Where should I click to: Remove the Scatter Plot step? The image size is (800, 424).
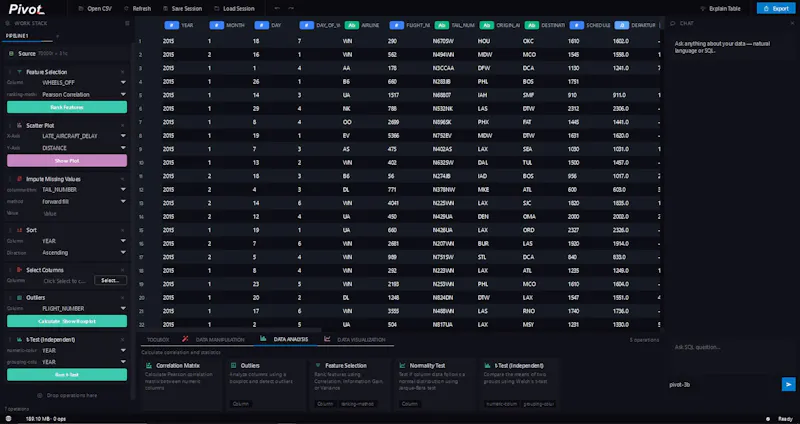122,126
